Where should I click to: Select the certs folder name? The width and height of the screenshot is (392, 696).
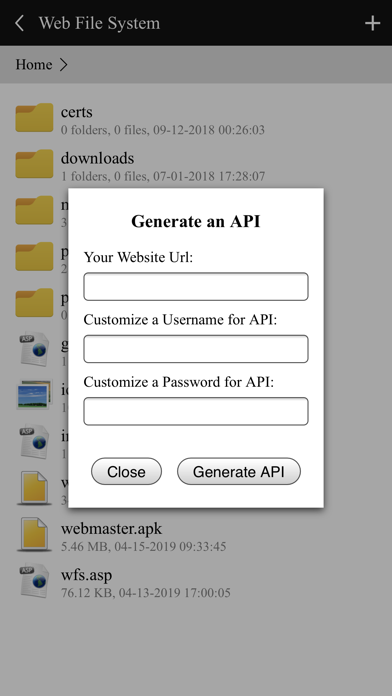pos(77,112)
